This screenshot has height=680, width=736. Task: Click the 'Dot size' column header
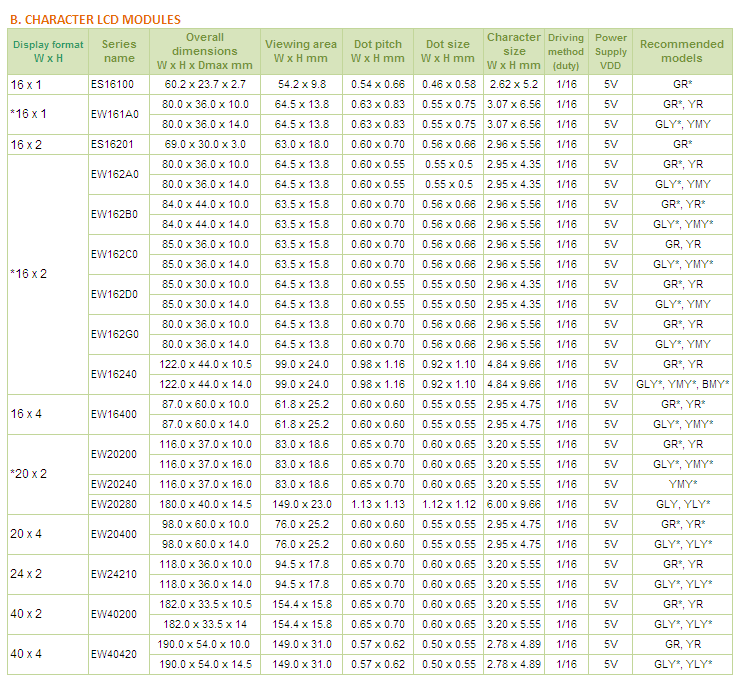coord(448,52)
